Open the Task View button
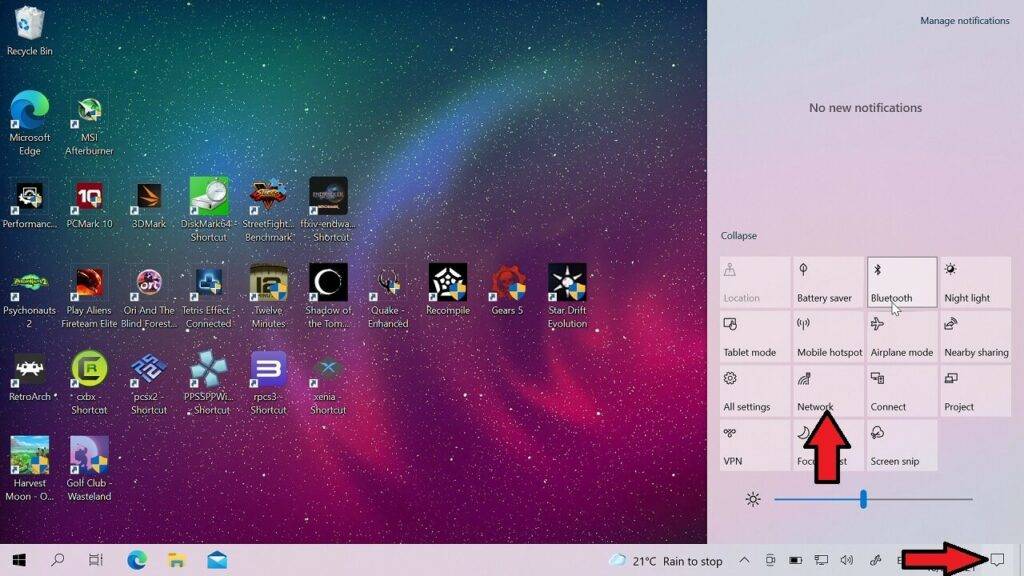This screenshot has height=576, width=1024. [x=95, y=560]
